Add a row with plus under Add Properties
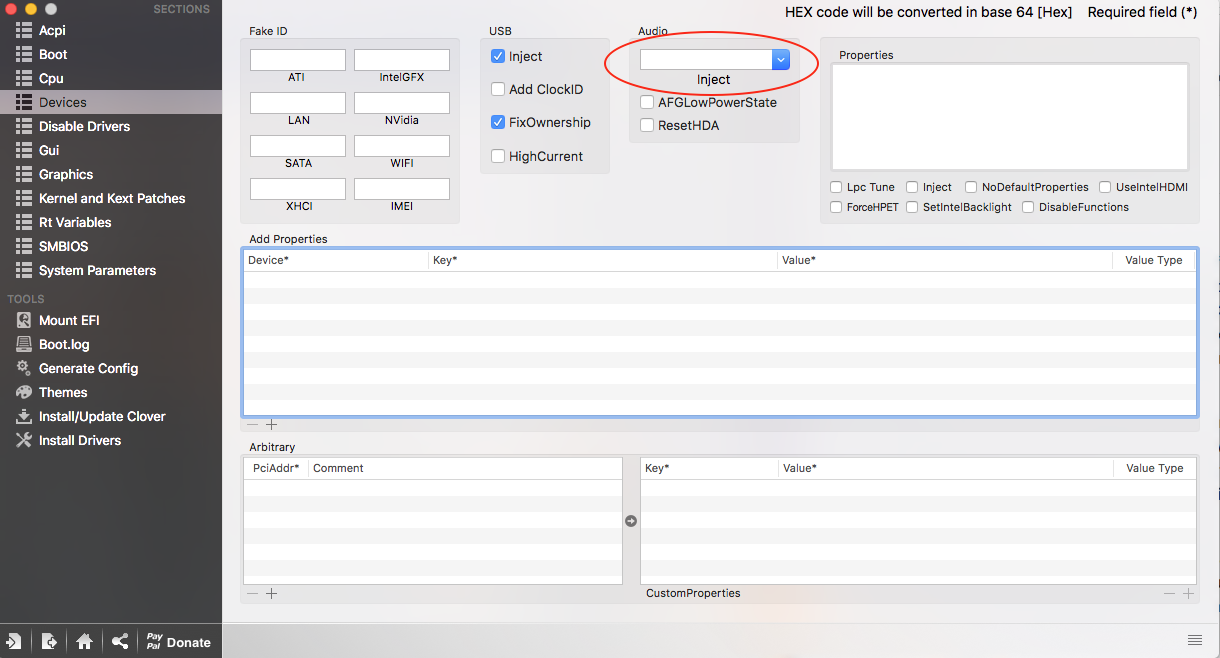This screenshot has height=658, width=1220. point(271,425)
